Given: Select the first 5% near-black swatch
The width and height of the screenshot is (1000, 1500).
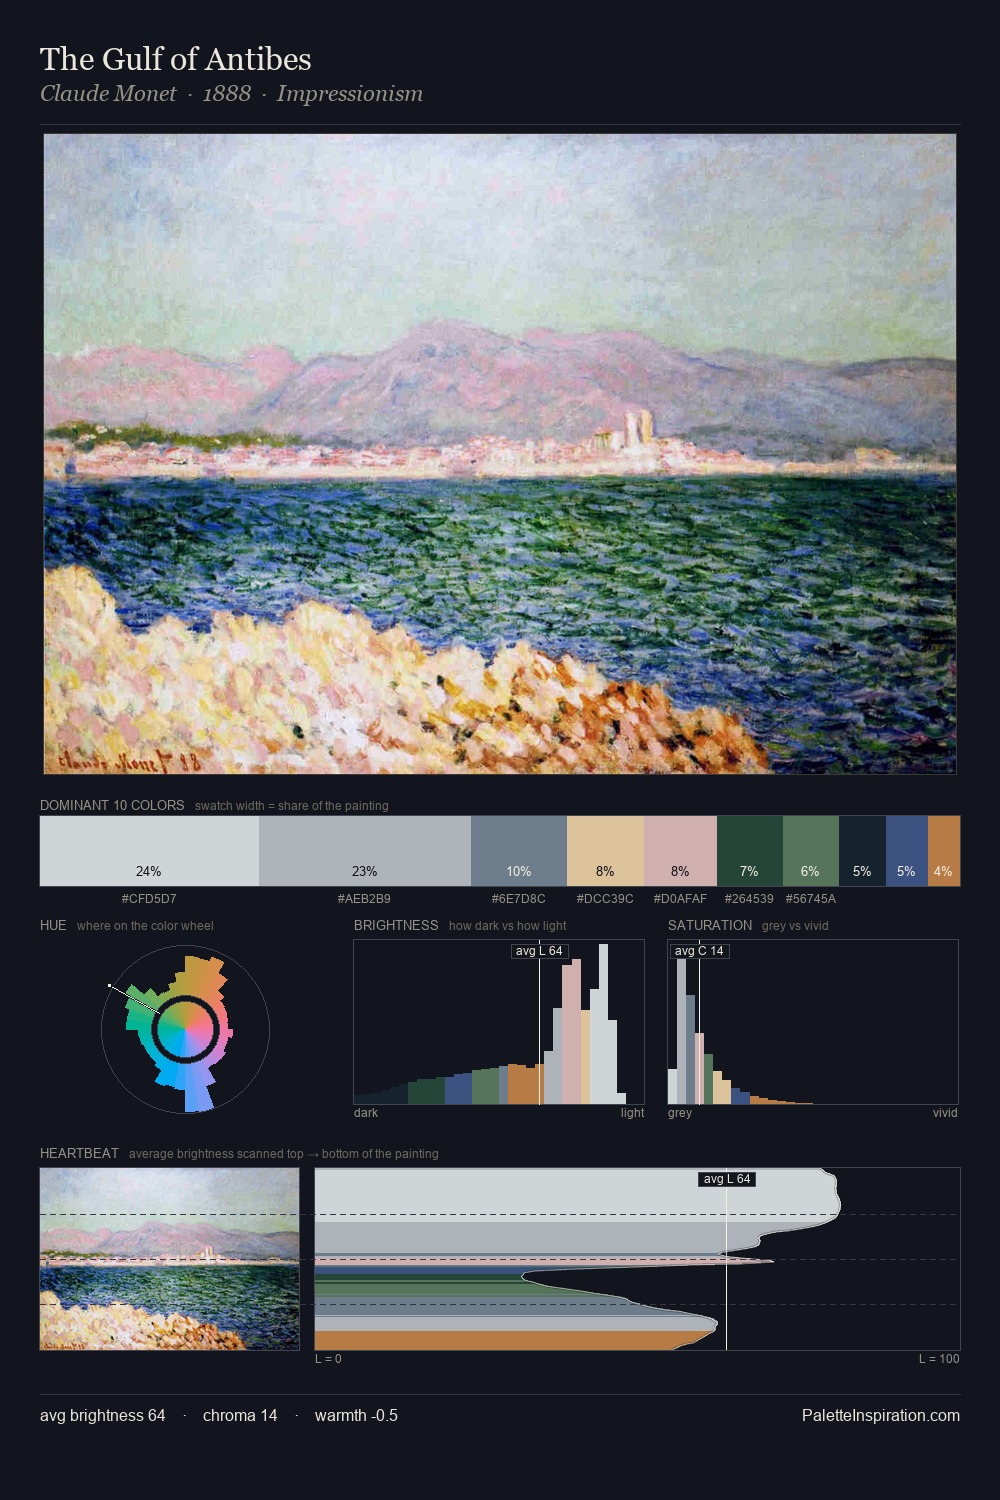Looking at the screenshot, I should pyautogui.click(x=862, y=851).
